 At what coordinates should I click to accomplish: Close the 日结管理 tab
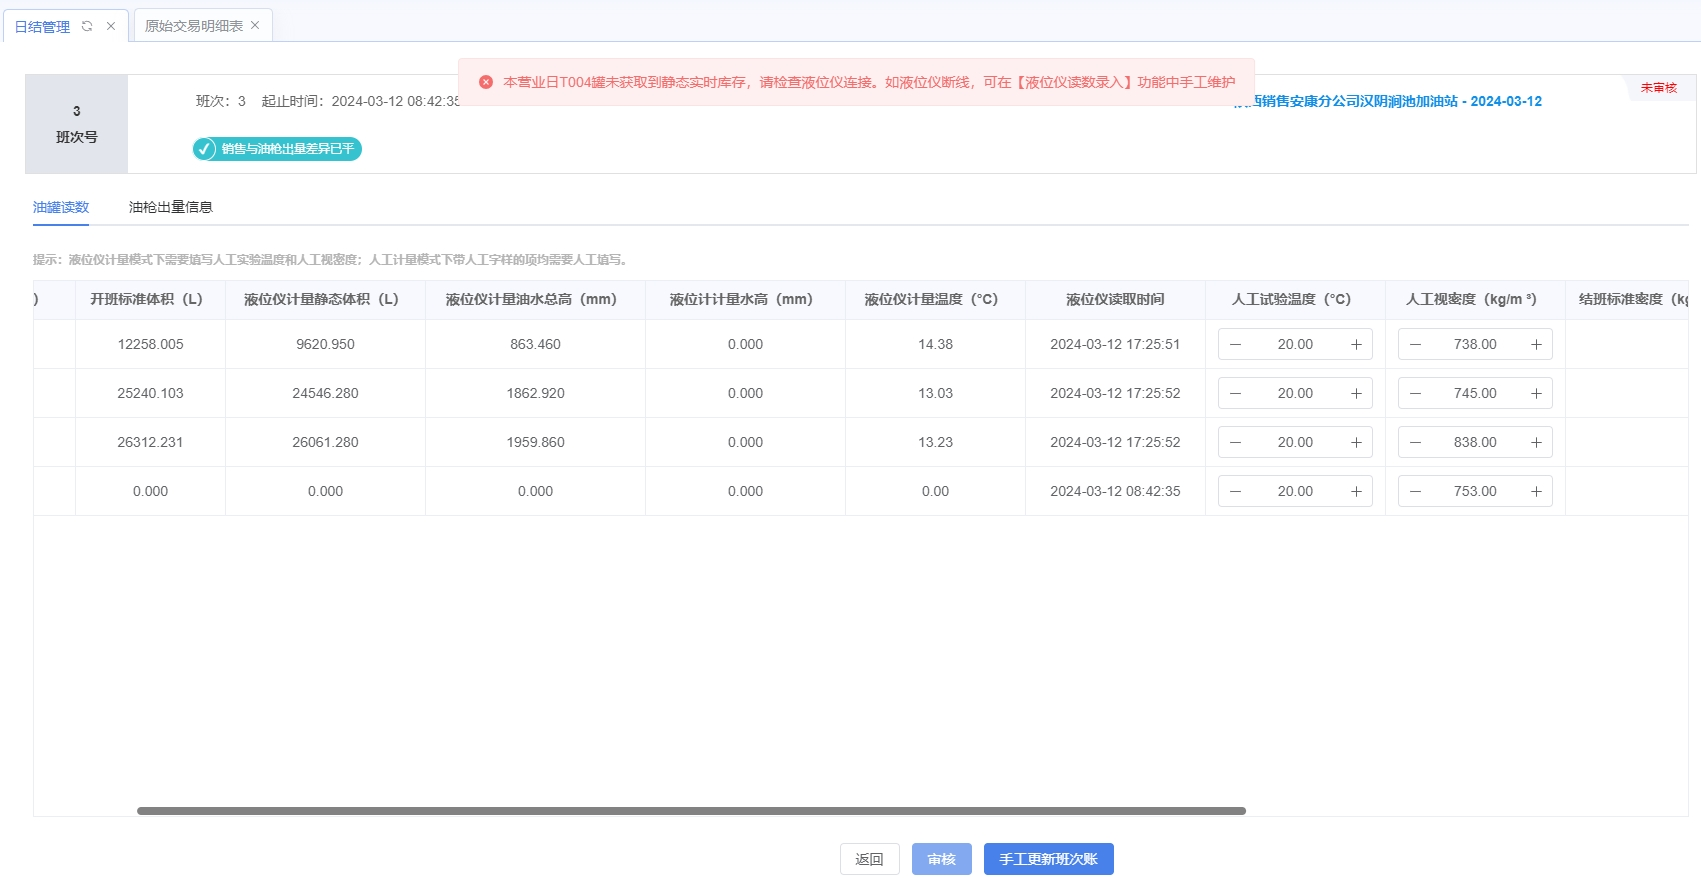click(x=111, y=26)
